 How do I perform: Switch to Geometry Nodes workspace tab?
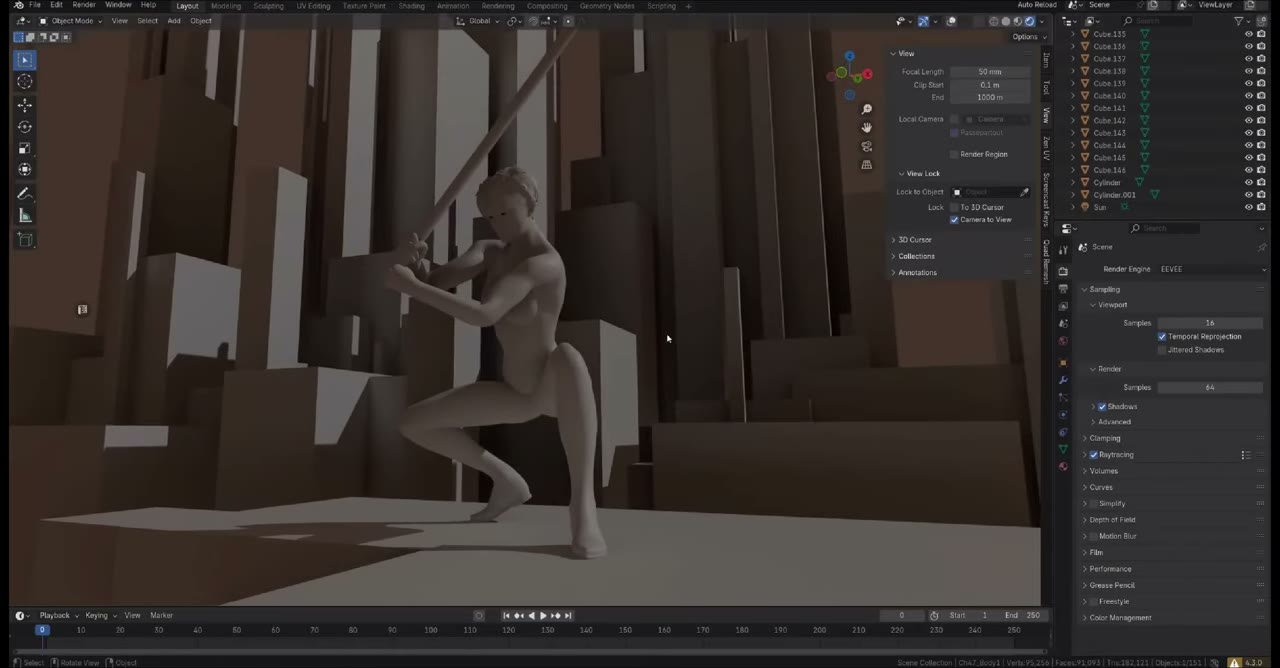click(607, 6)
